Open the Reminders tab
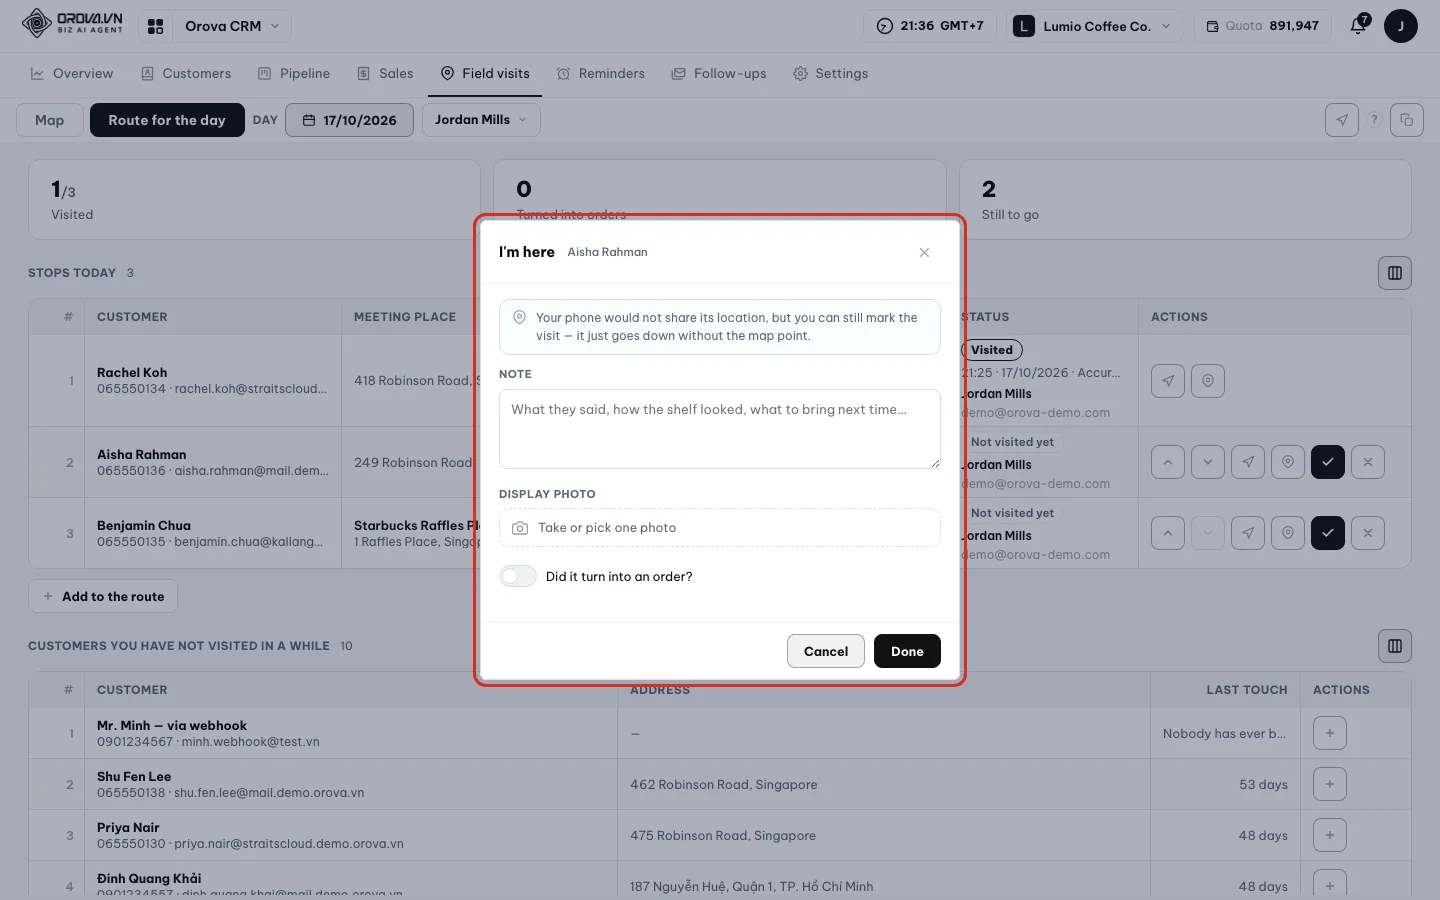The width and height of the screenshot is (1440, 900). click(601, 74)
